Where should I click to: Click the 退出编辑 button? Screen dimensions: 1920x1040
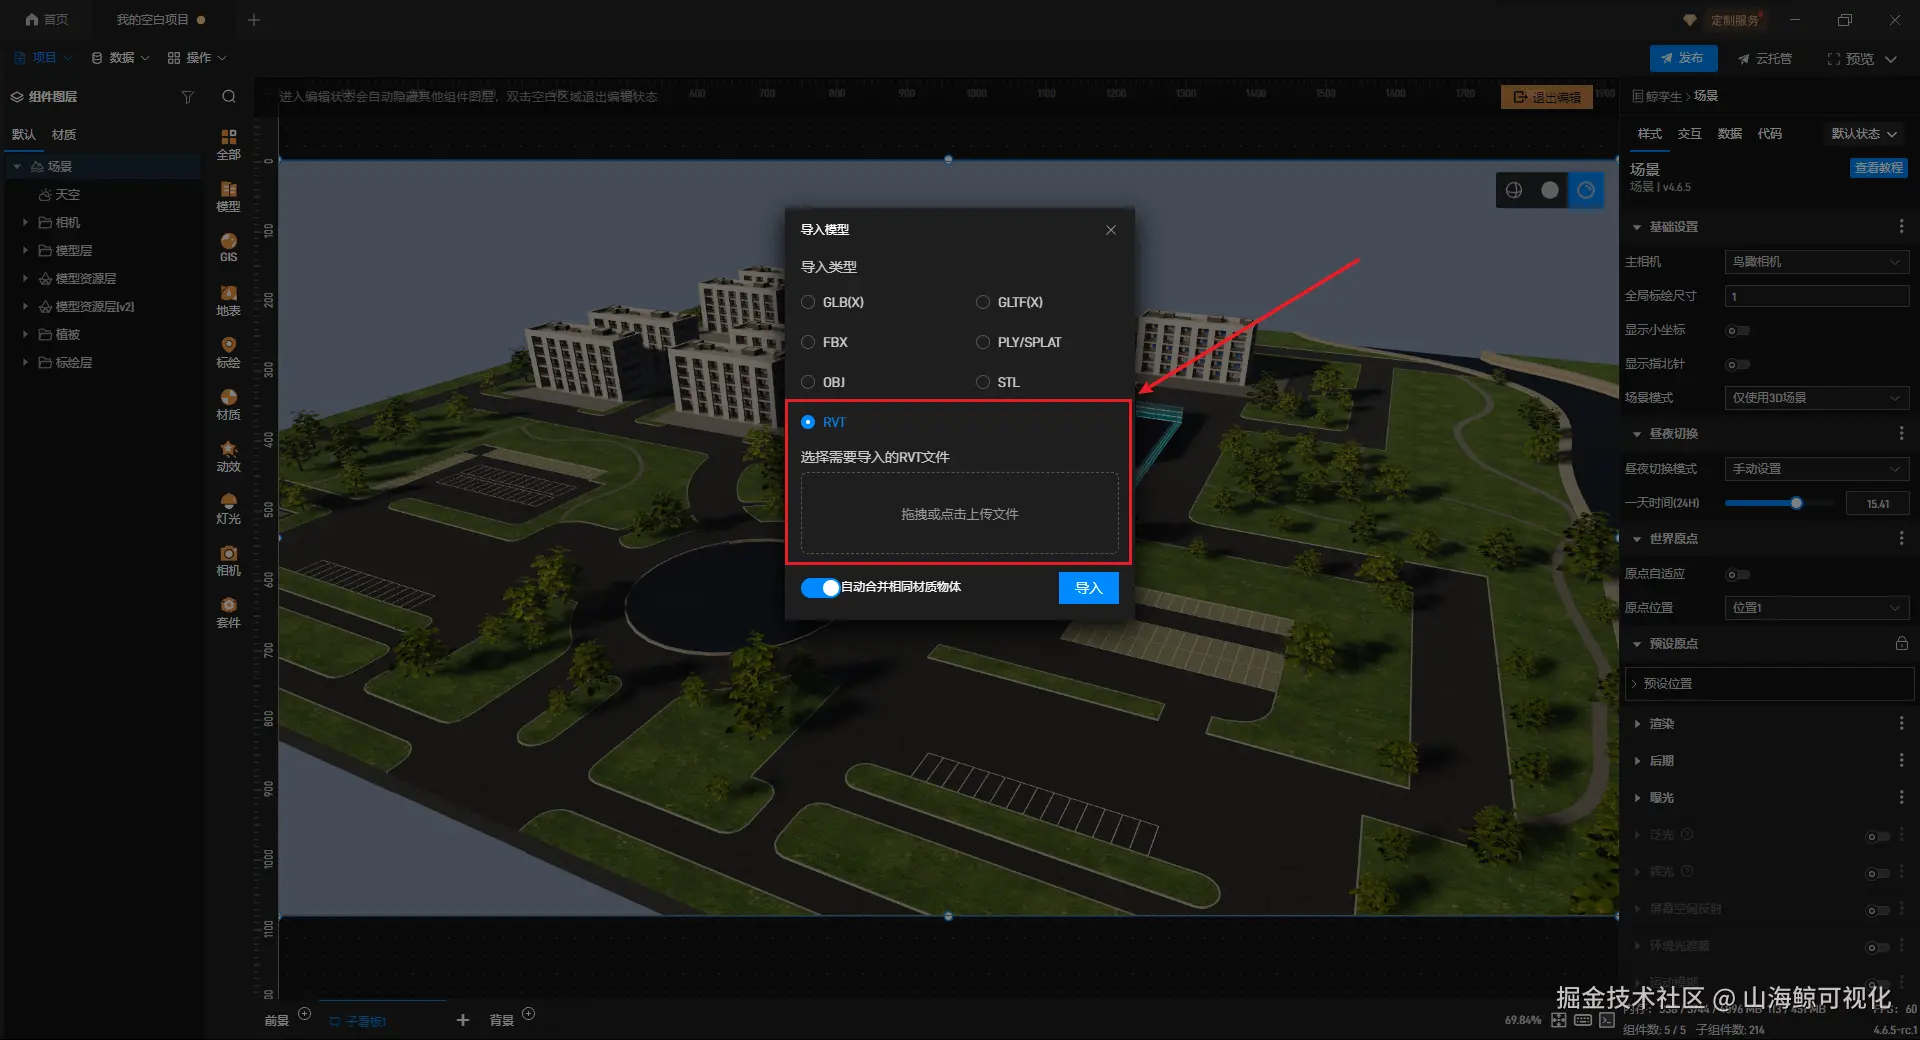(x=1547, y=97)
